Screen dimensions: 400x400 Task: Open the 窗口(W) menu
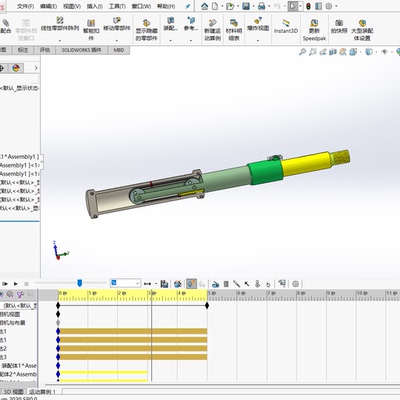pos(141,6)
